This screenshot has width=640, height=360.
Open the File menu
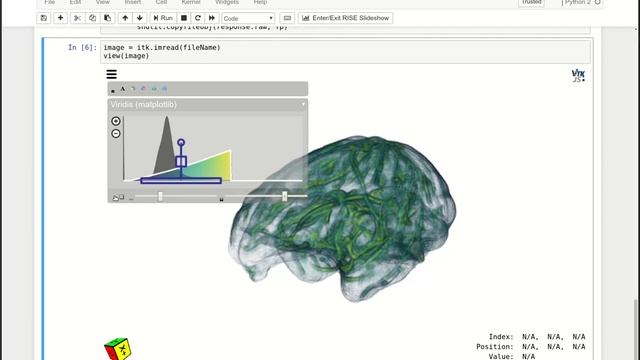tap(49, 2)
